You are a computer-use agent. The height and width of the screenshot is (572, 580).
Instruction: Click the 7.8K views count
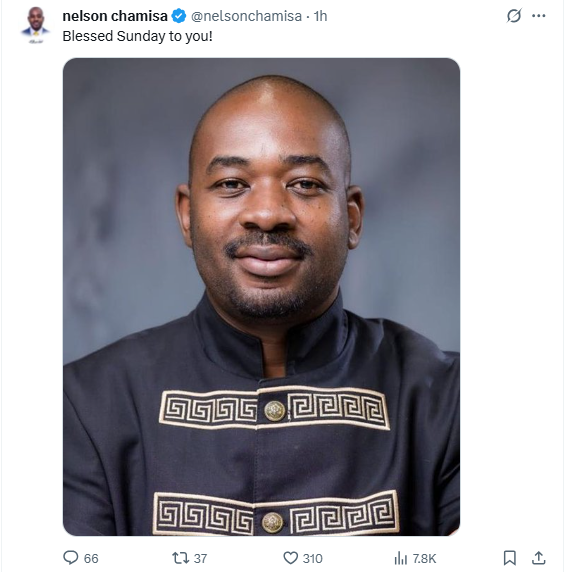pyautogui.click(x=424, y=558)
